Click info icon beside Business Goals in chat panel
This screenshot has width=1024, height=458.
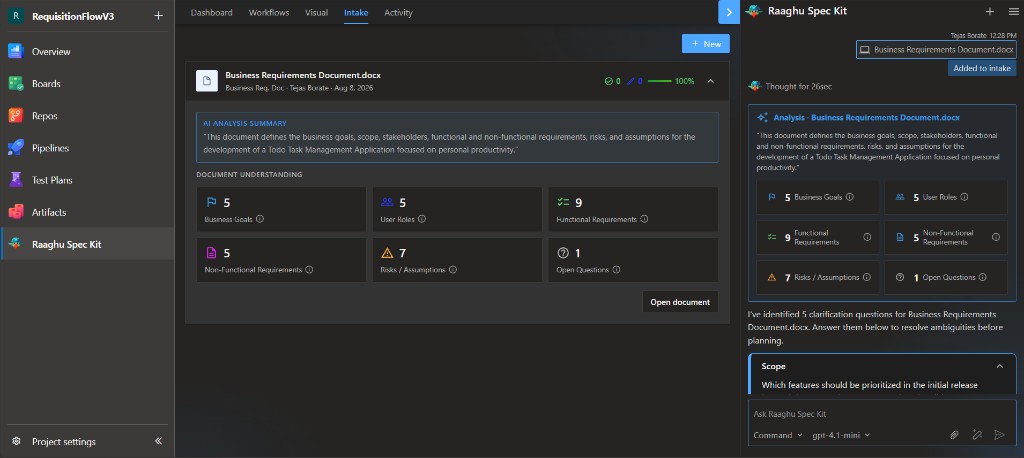tap(850, 197)
